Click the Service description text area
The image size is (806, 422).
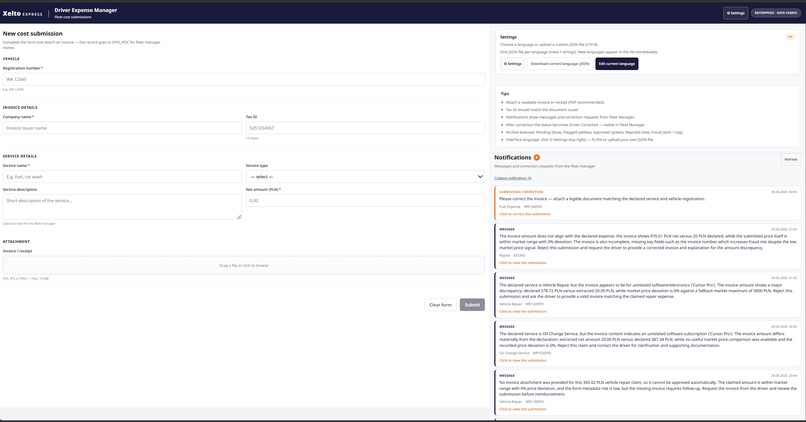tap(122, 207)
